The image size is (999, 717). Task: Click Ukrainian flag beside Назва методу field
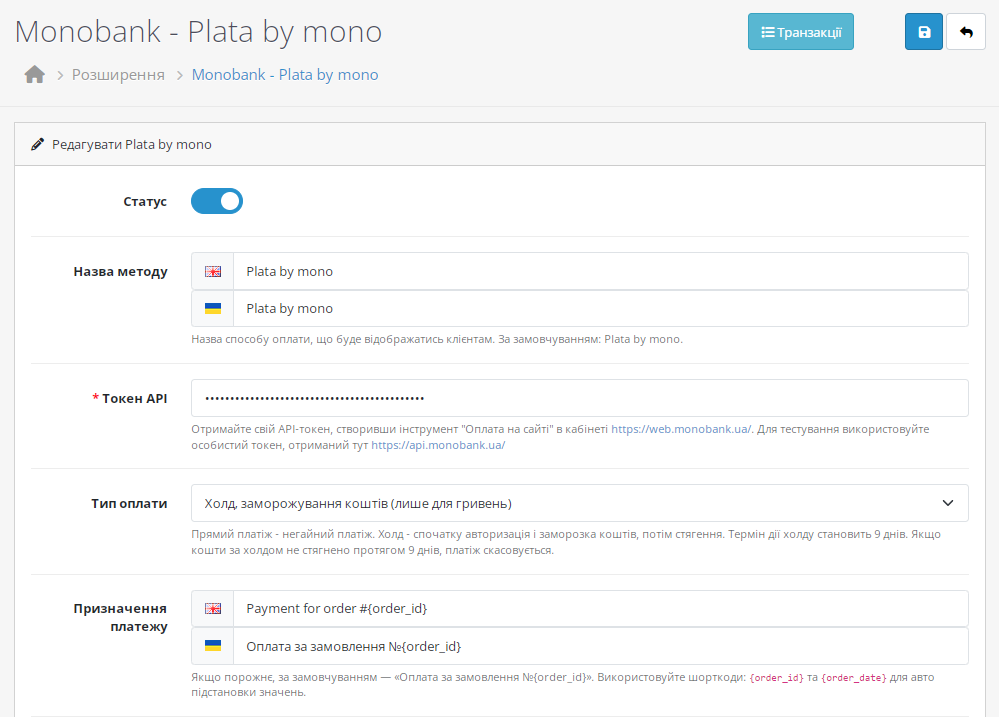click(213, 308)
